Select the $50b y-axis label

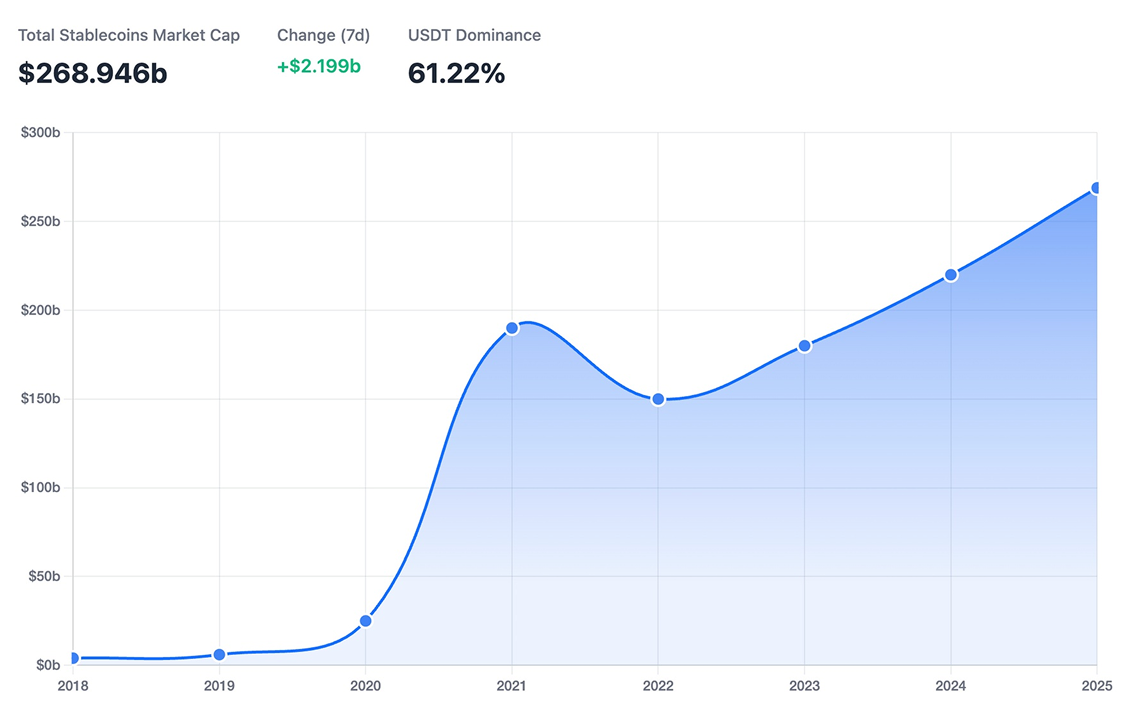43,577
